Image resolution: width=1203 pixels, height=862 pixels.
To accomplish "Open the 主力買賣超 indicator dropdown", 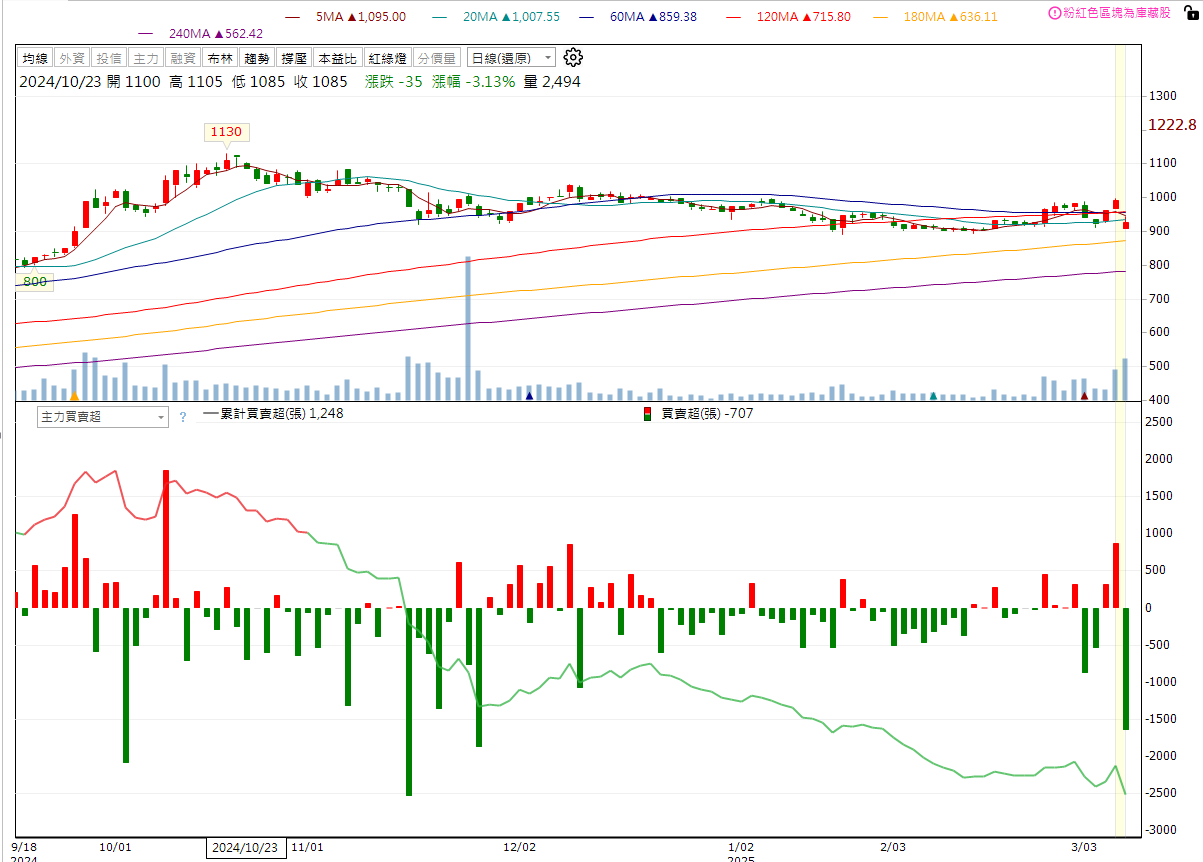I will tap(102, 417).
